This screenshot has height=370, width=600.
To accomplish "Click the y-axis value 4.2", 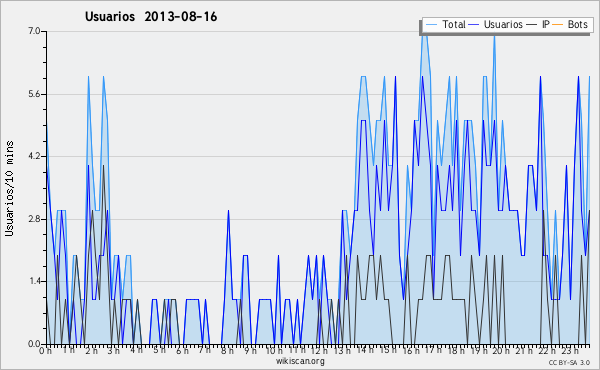I will pos(34,156).
